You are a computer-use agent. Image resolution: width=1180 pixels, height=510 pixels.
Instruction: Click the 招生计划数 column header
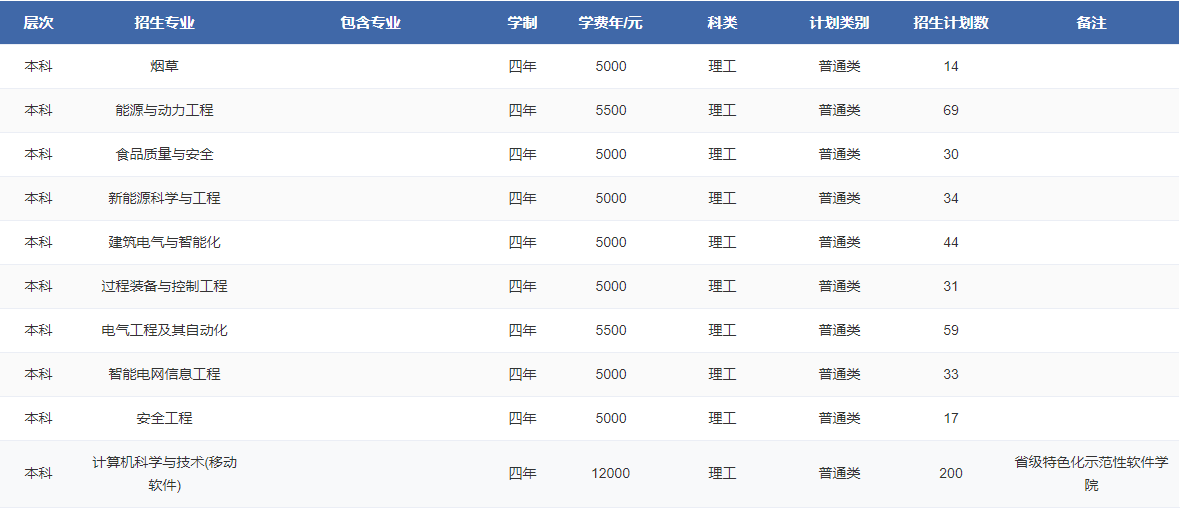point(950,23)
